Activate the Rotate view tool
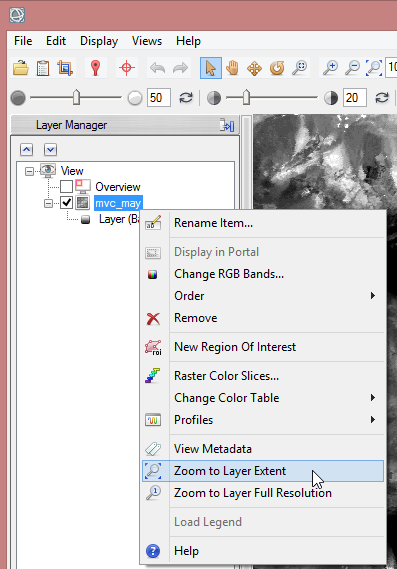The image size is (397, 569). click(277, 68)
